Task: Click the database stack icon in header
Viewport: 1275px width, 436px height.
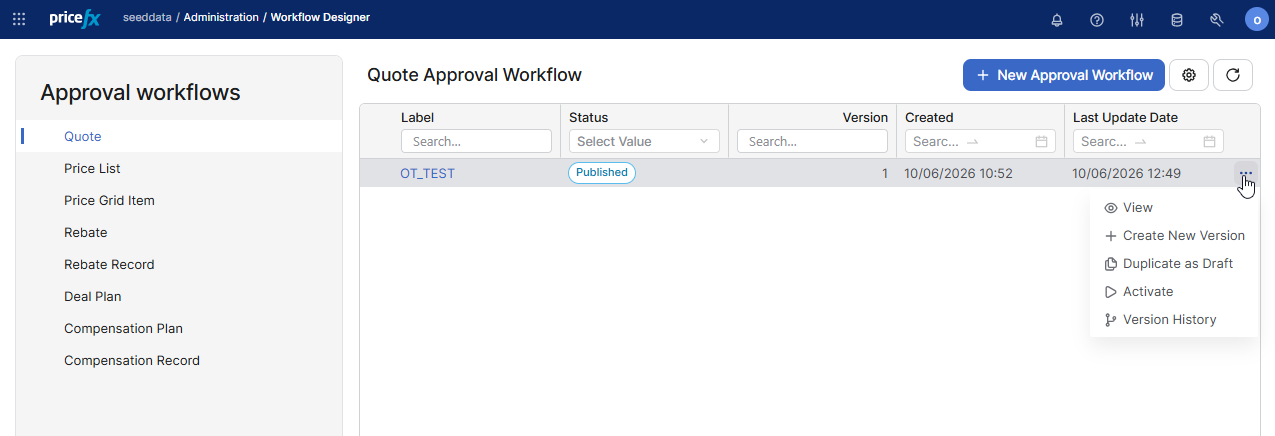Action: (x=1177, y=19)
